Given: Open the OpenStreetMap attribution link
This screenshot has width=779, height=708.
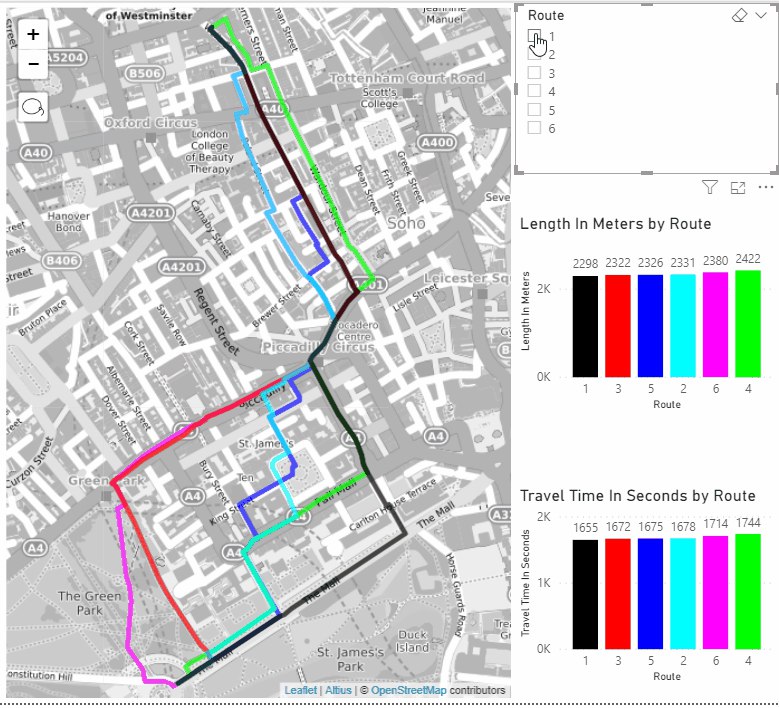Looking at the screenshot, I should coord(408,690).
